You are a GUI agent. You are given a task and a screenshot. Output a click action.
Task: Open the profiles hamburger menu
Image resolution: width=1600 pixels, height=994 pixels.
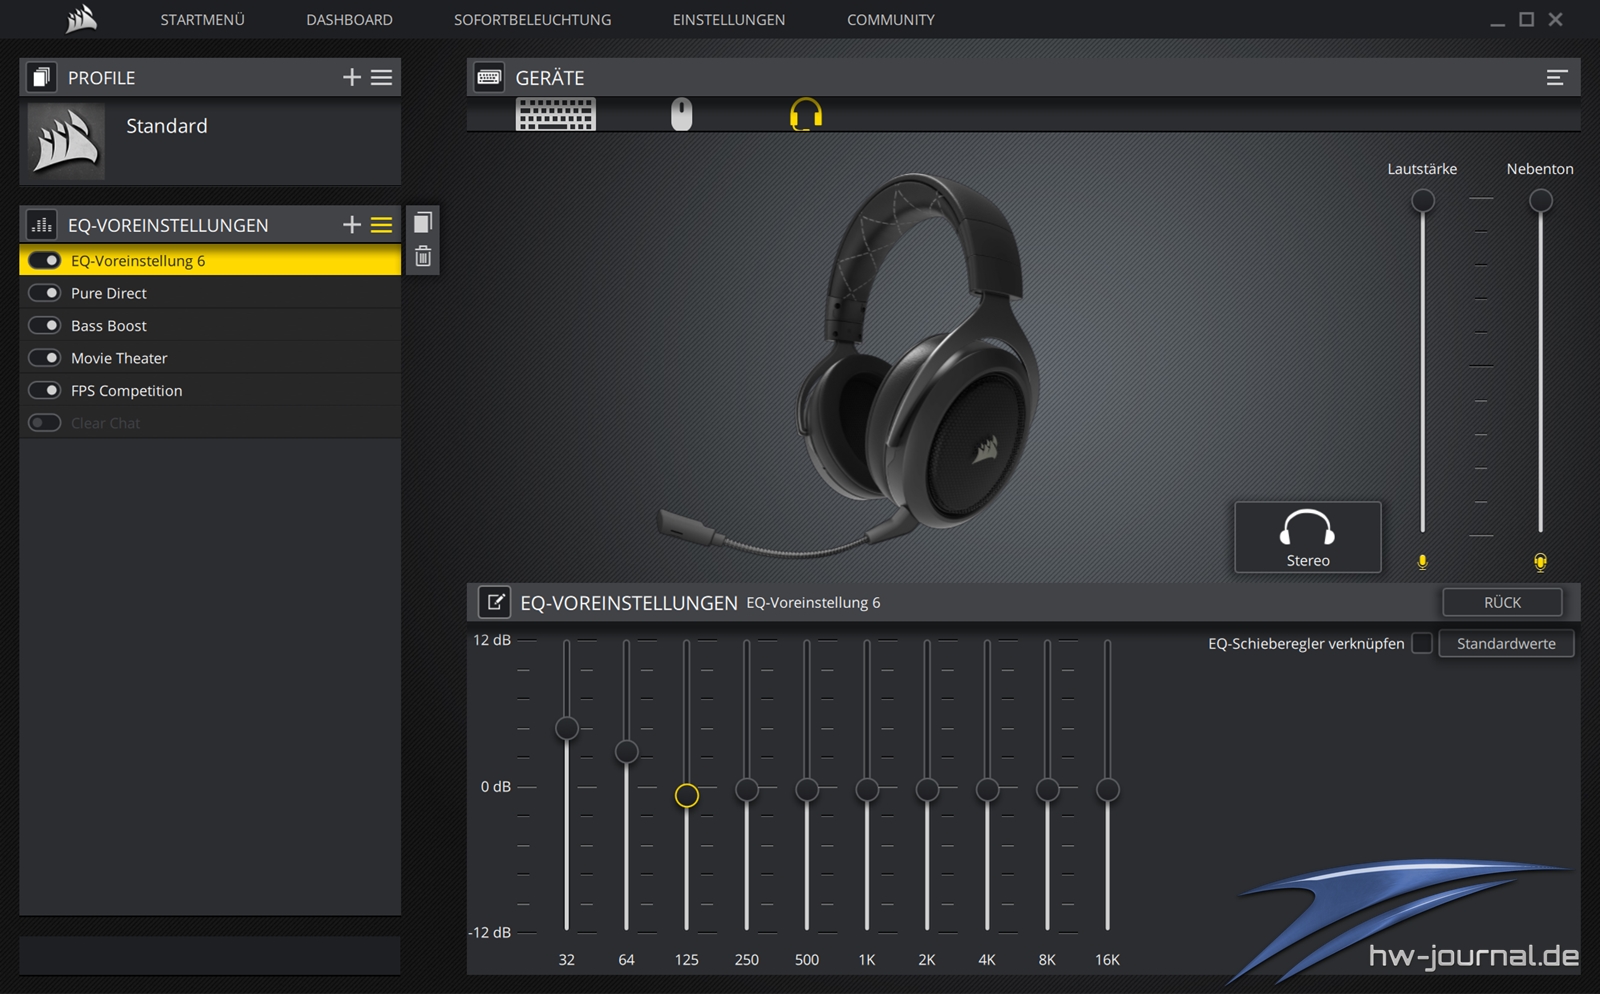point(382,77)
